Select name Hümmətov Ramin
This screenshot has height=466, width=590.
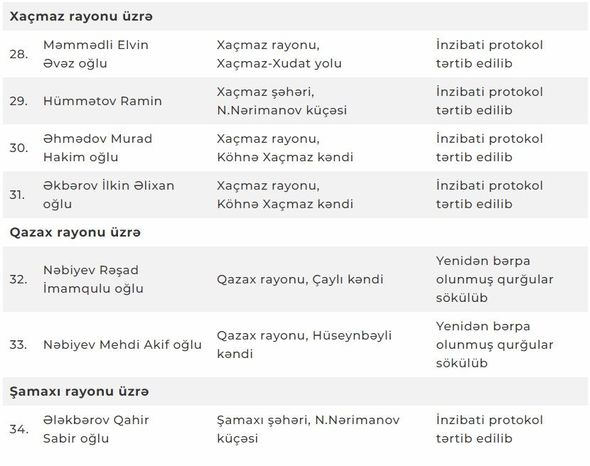point(102,101)
